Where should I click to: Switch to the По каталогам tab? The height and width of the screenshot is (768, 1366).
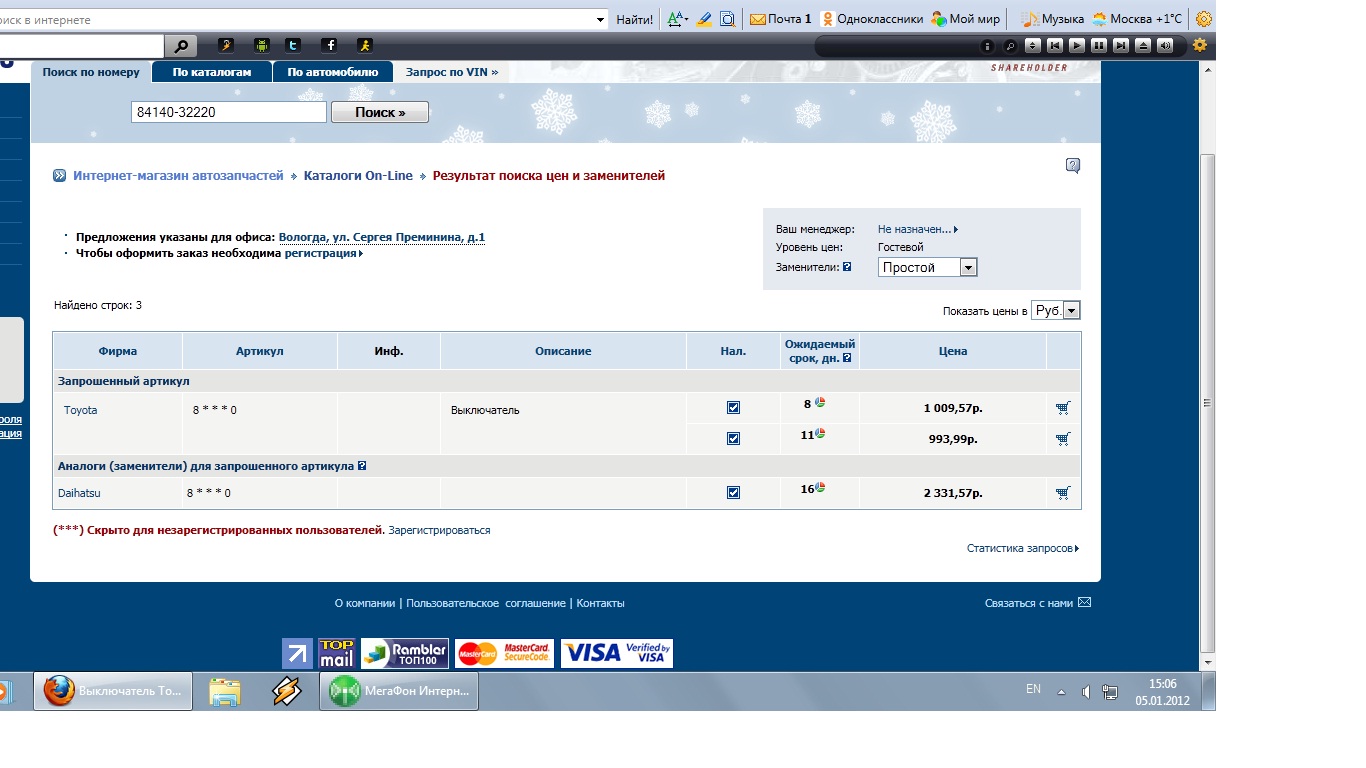pyautogui.click(x=211, y=72)
